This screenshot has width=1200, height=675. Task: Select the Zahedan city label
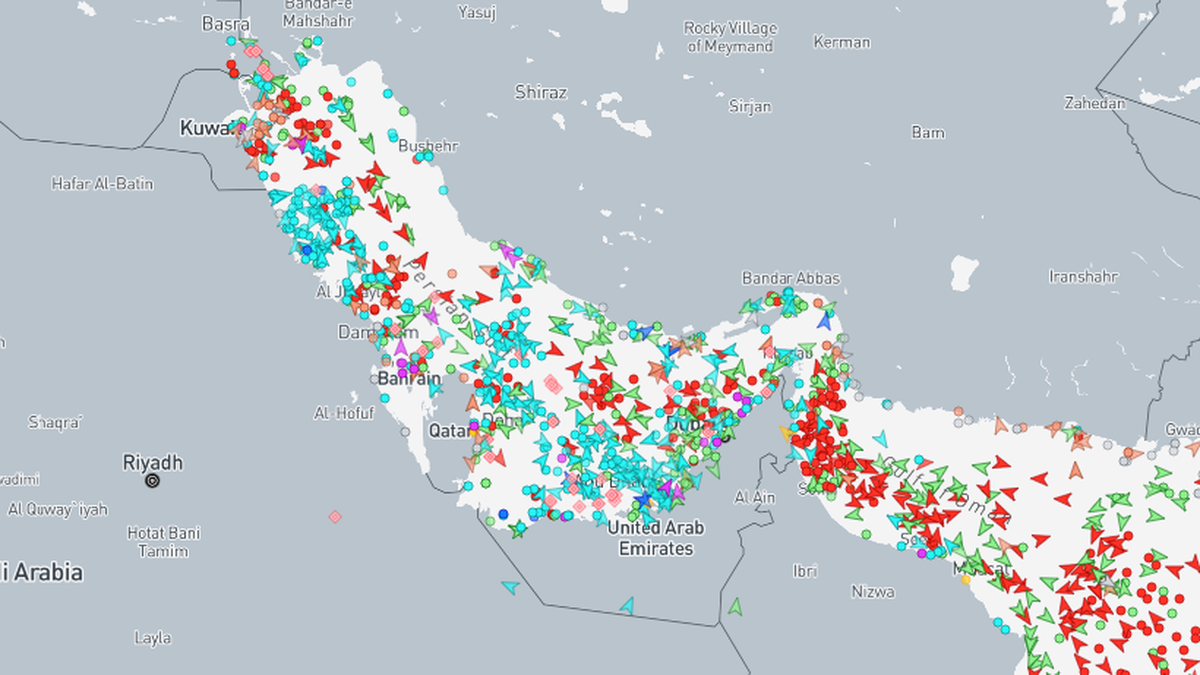pos(1094,103)
